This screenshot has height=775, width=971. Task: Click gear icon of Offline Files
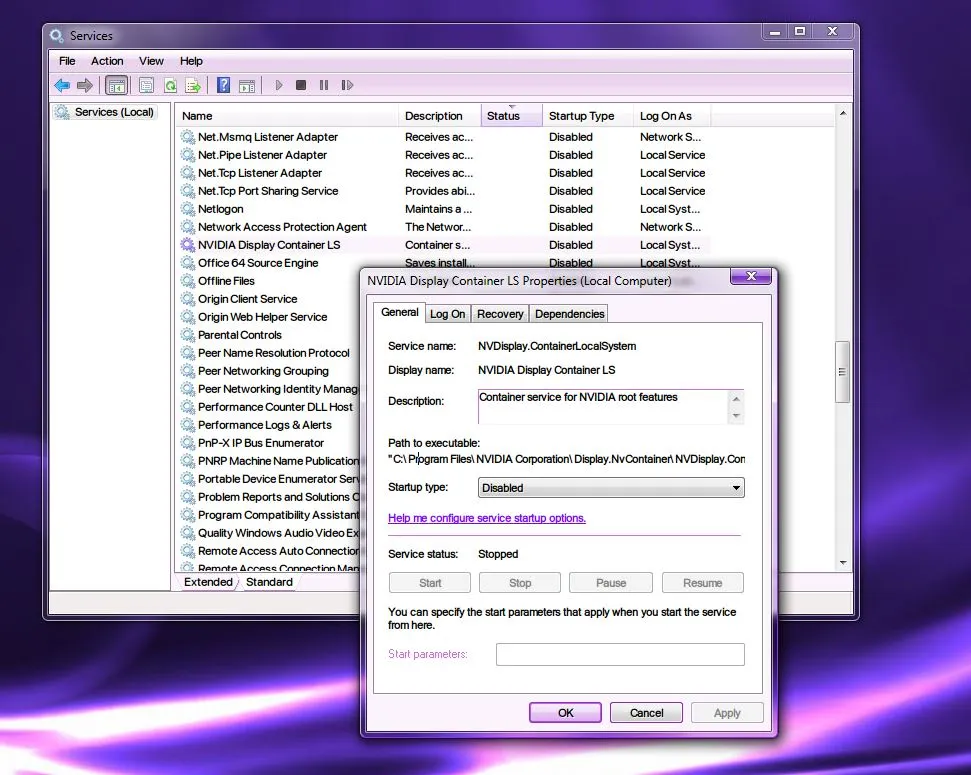pyautogui.click(x=188, y=281)
